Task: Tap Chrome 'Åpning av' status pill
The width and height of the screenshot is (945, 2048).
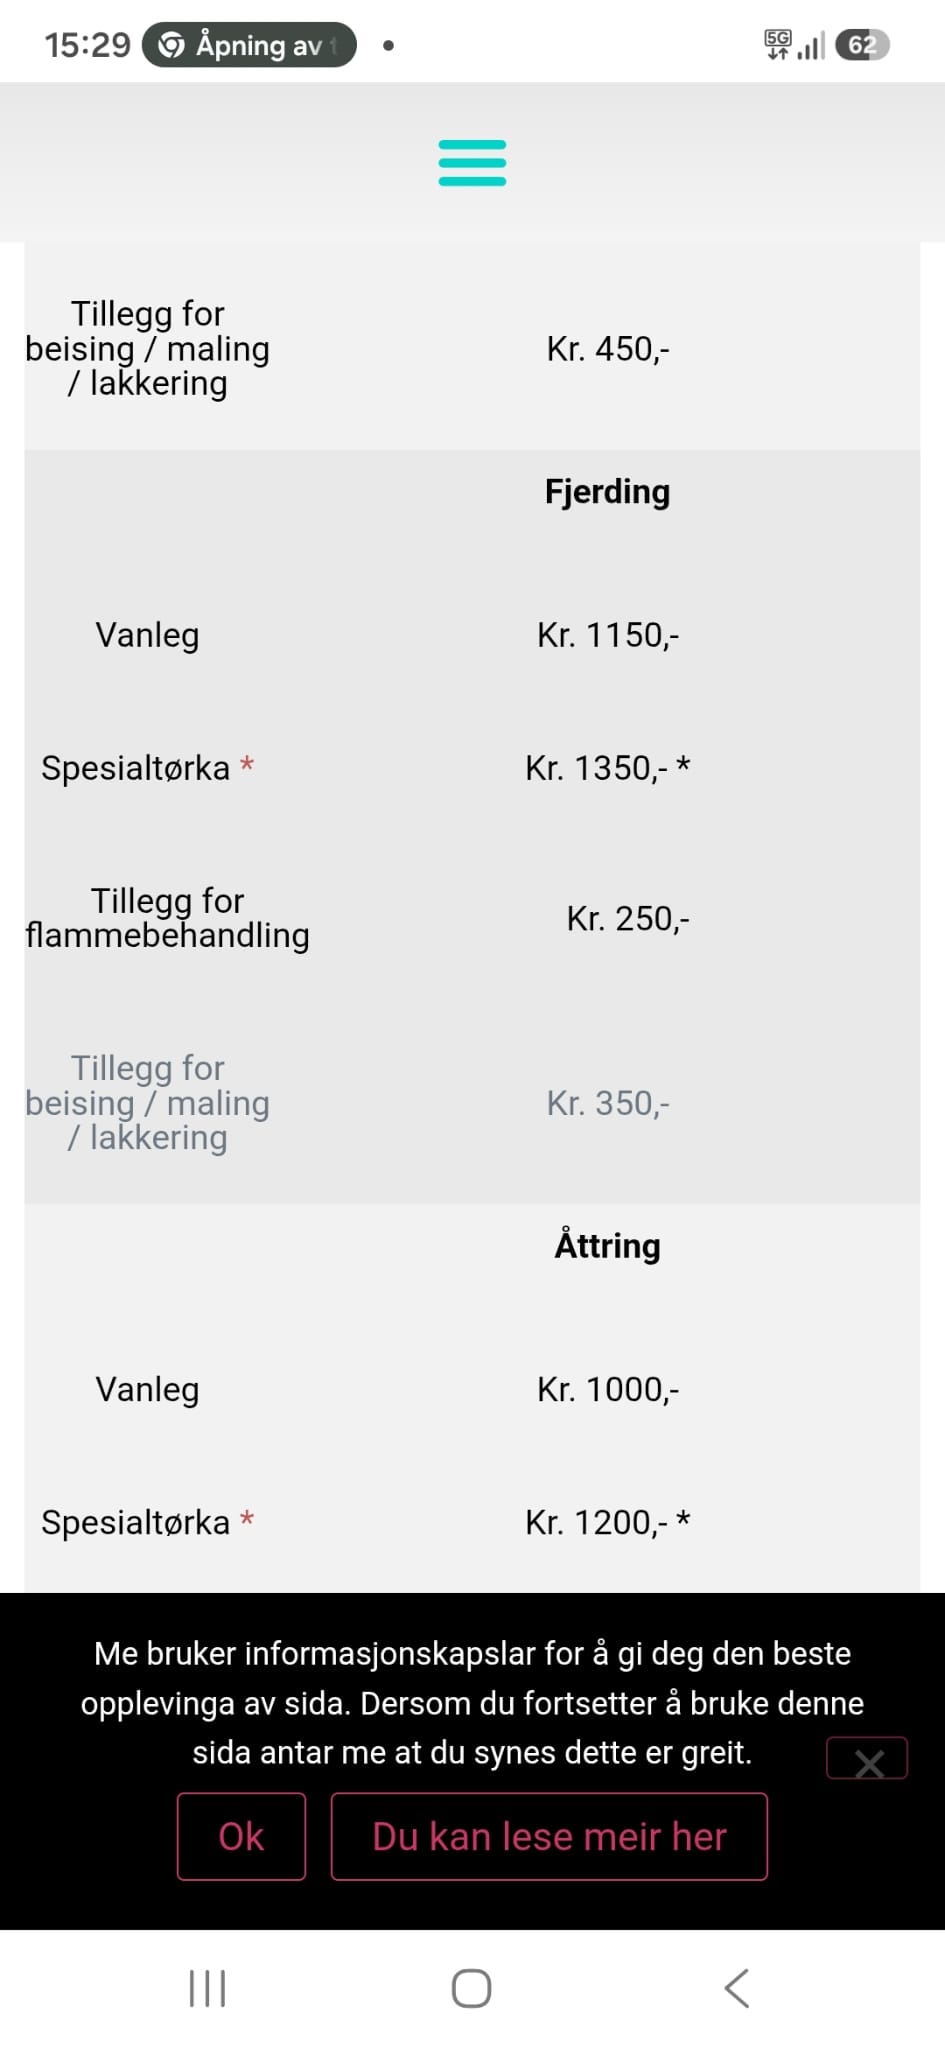Action: coord(249,45)
